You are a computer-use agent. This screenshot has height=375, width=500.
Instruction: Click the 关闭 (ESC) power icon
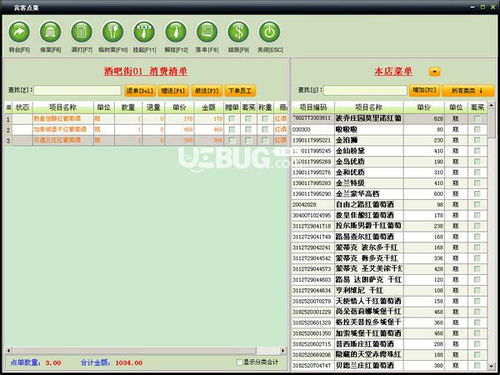[270, 32]
